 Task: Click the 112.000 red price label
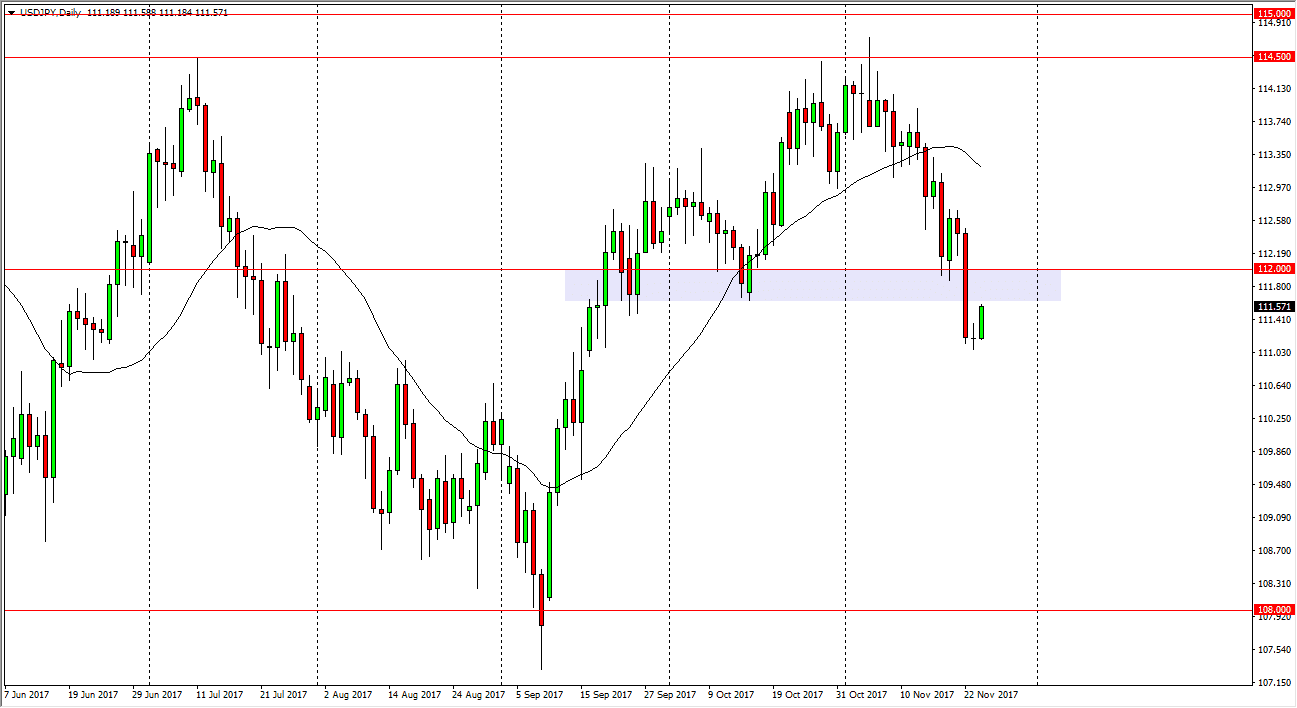point(1273,269)
